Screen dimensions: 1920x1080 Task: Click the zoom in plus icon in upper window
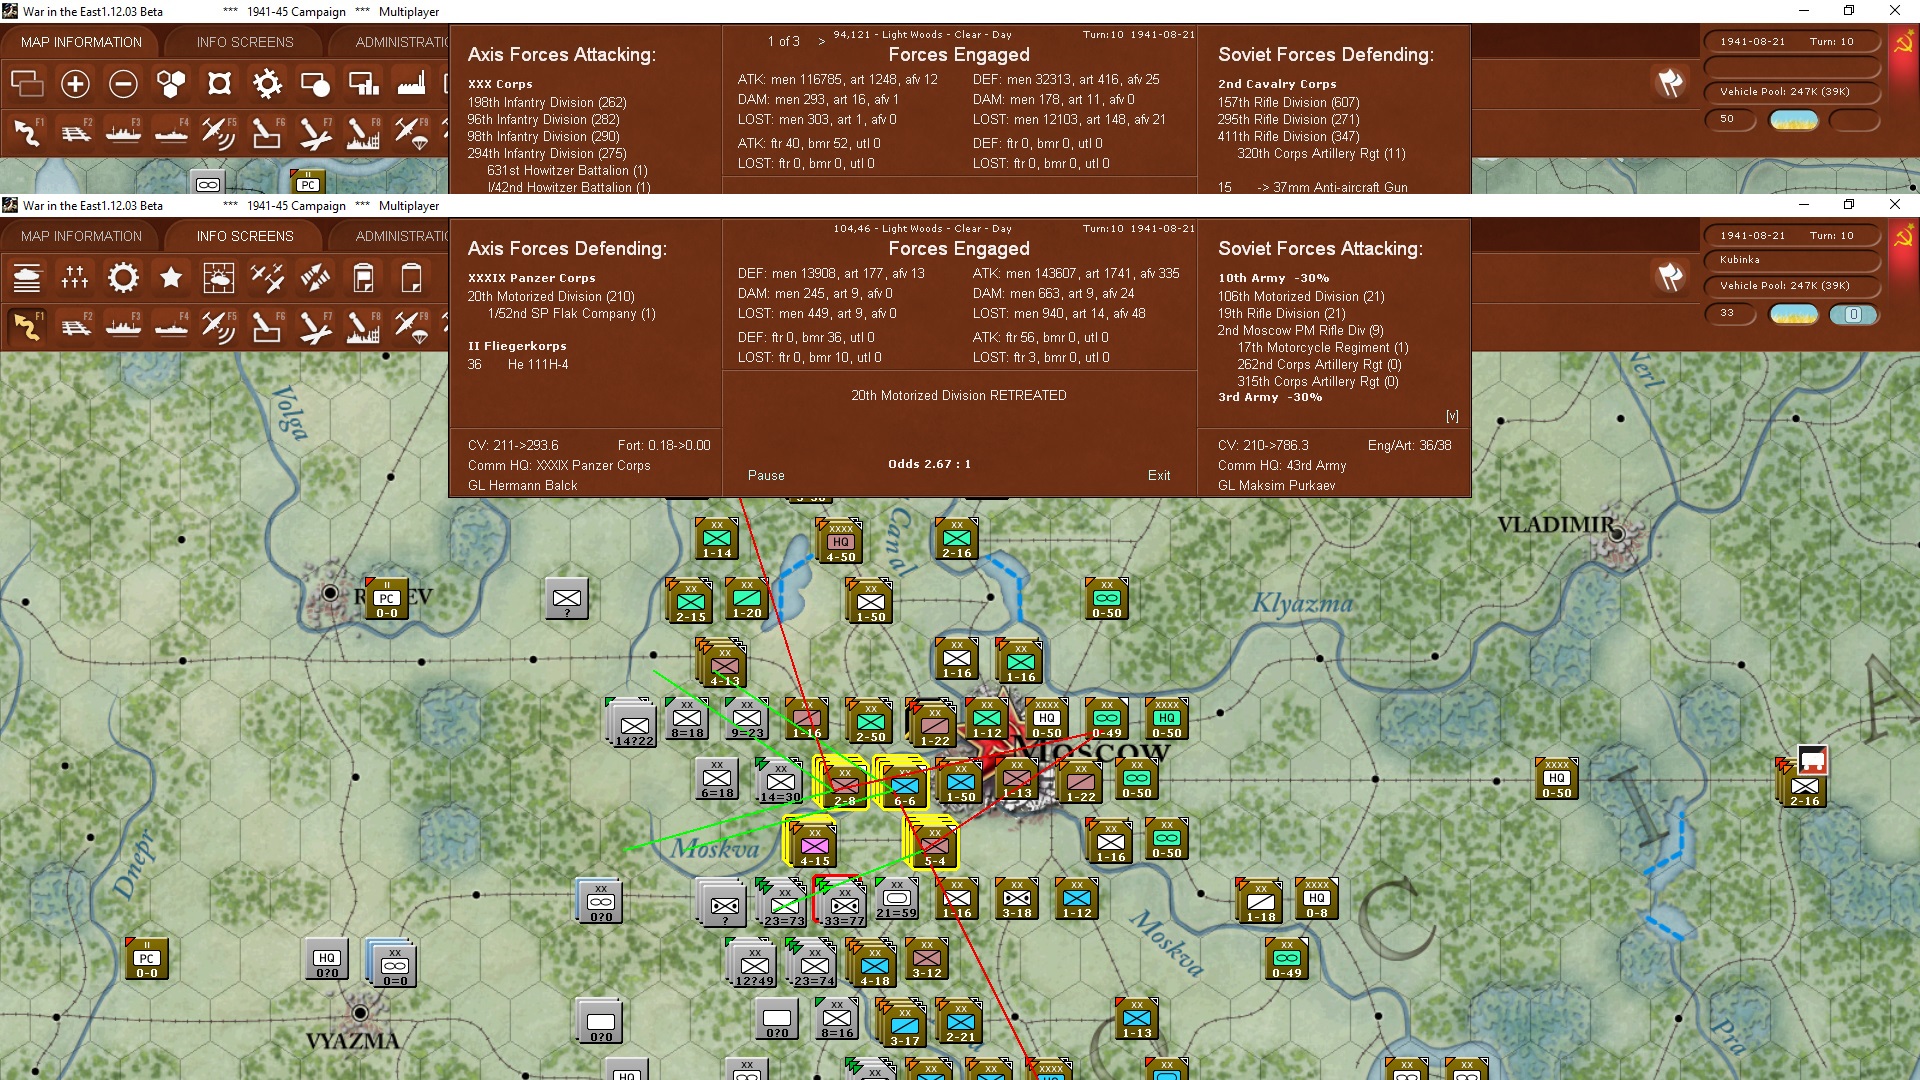point(75,84)
